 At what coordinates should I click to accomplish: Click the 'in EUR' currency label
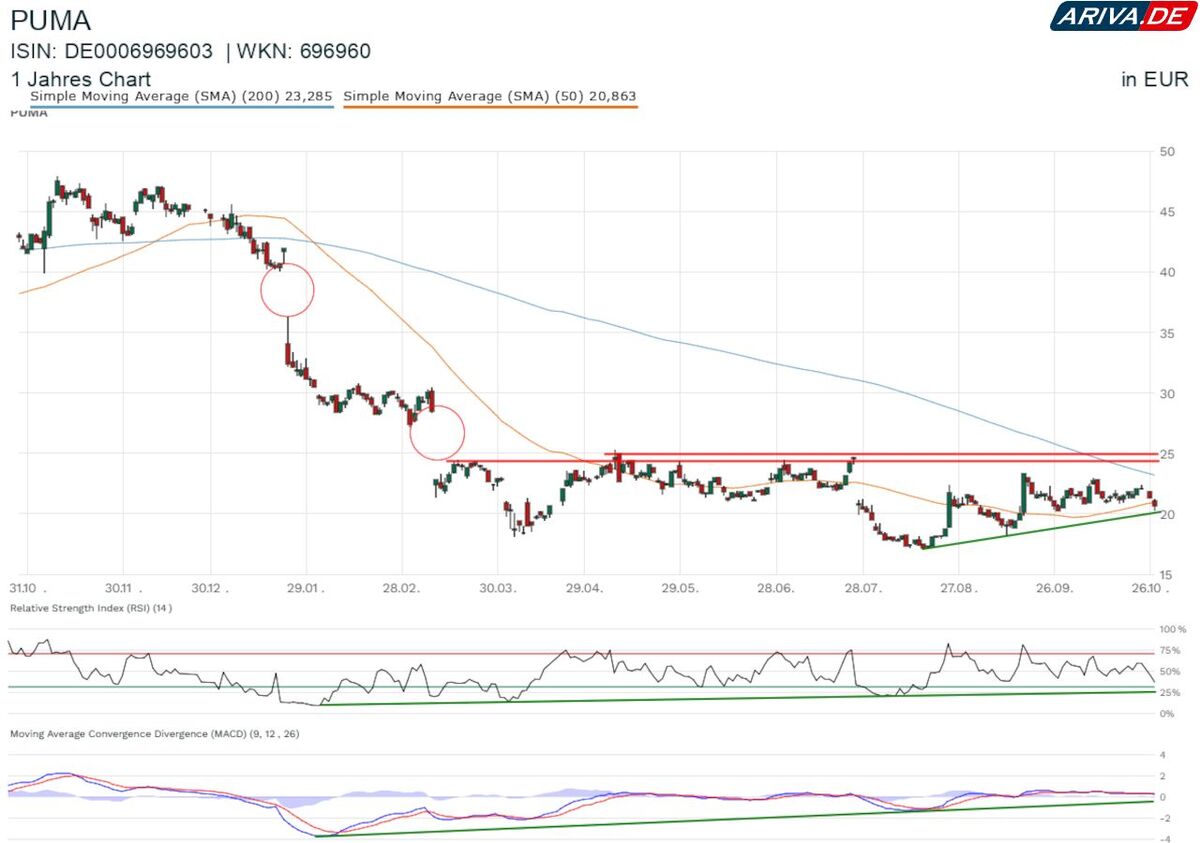pyautogui.click(x=1154, y=80)
